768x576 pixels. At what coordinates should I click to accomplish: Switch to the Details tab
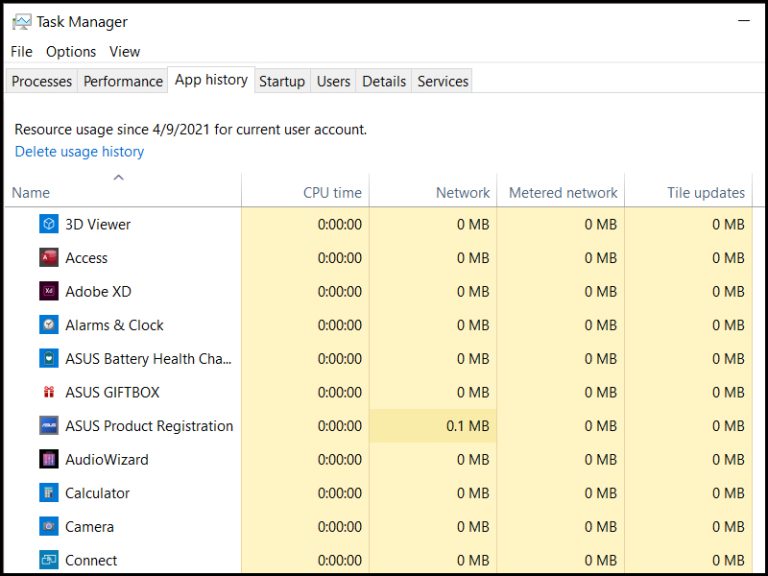click(x=384, y=81)
